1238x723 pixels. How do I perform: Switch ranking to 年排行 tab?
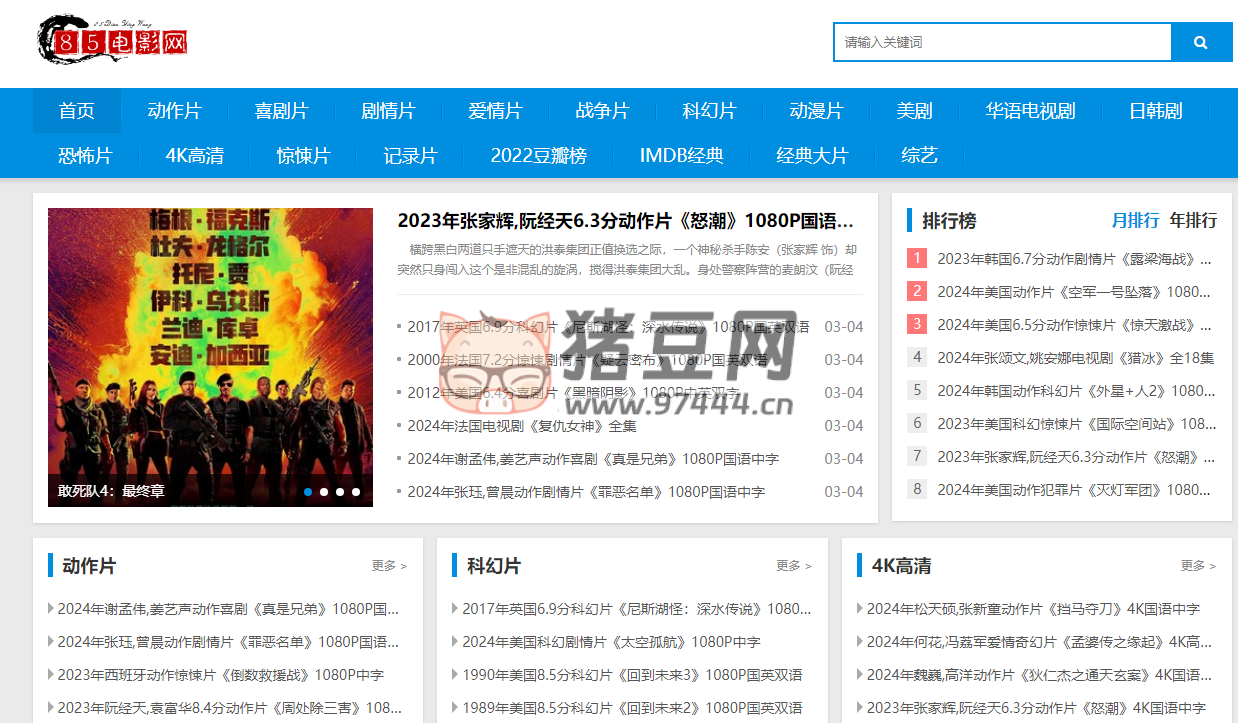click(1193, 220)
